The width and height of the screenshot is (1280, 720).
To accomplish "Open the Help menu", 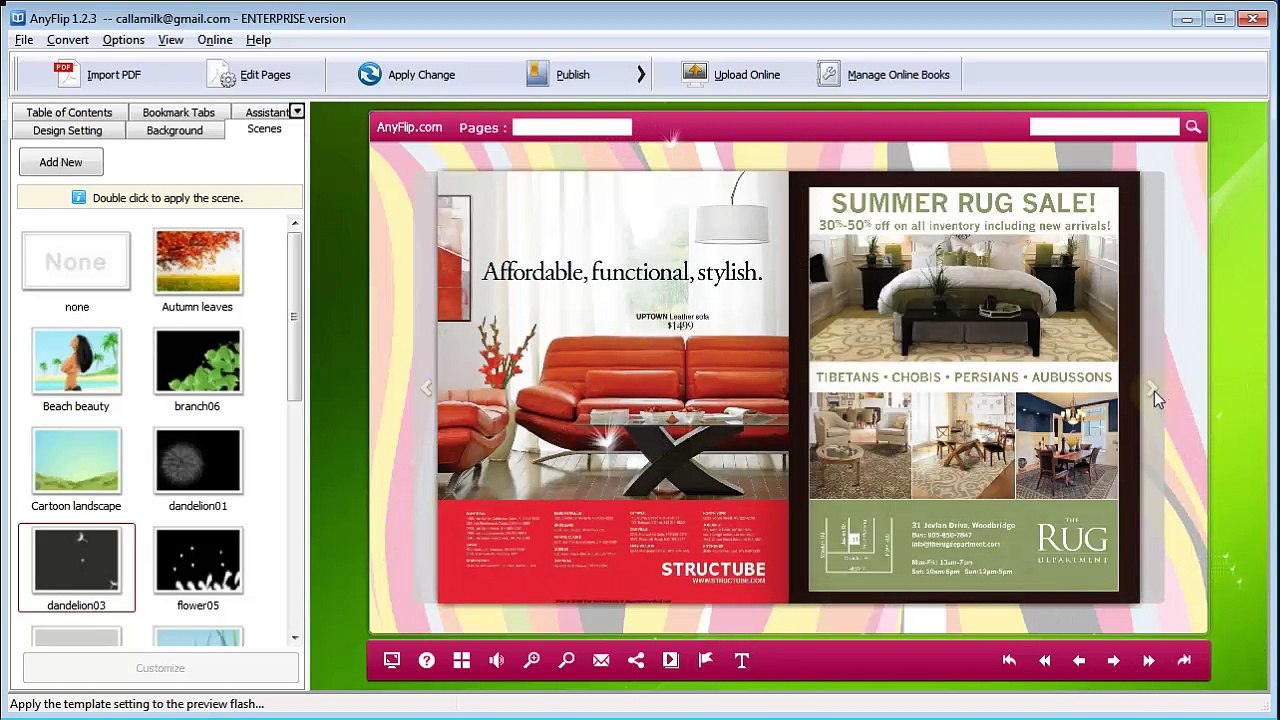I will point(258,40).
